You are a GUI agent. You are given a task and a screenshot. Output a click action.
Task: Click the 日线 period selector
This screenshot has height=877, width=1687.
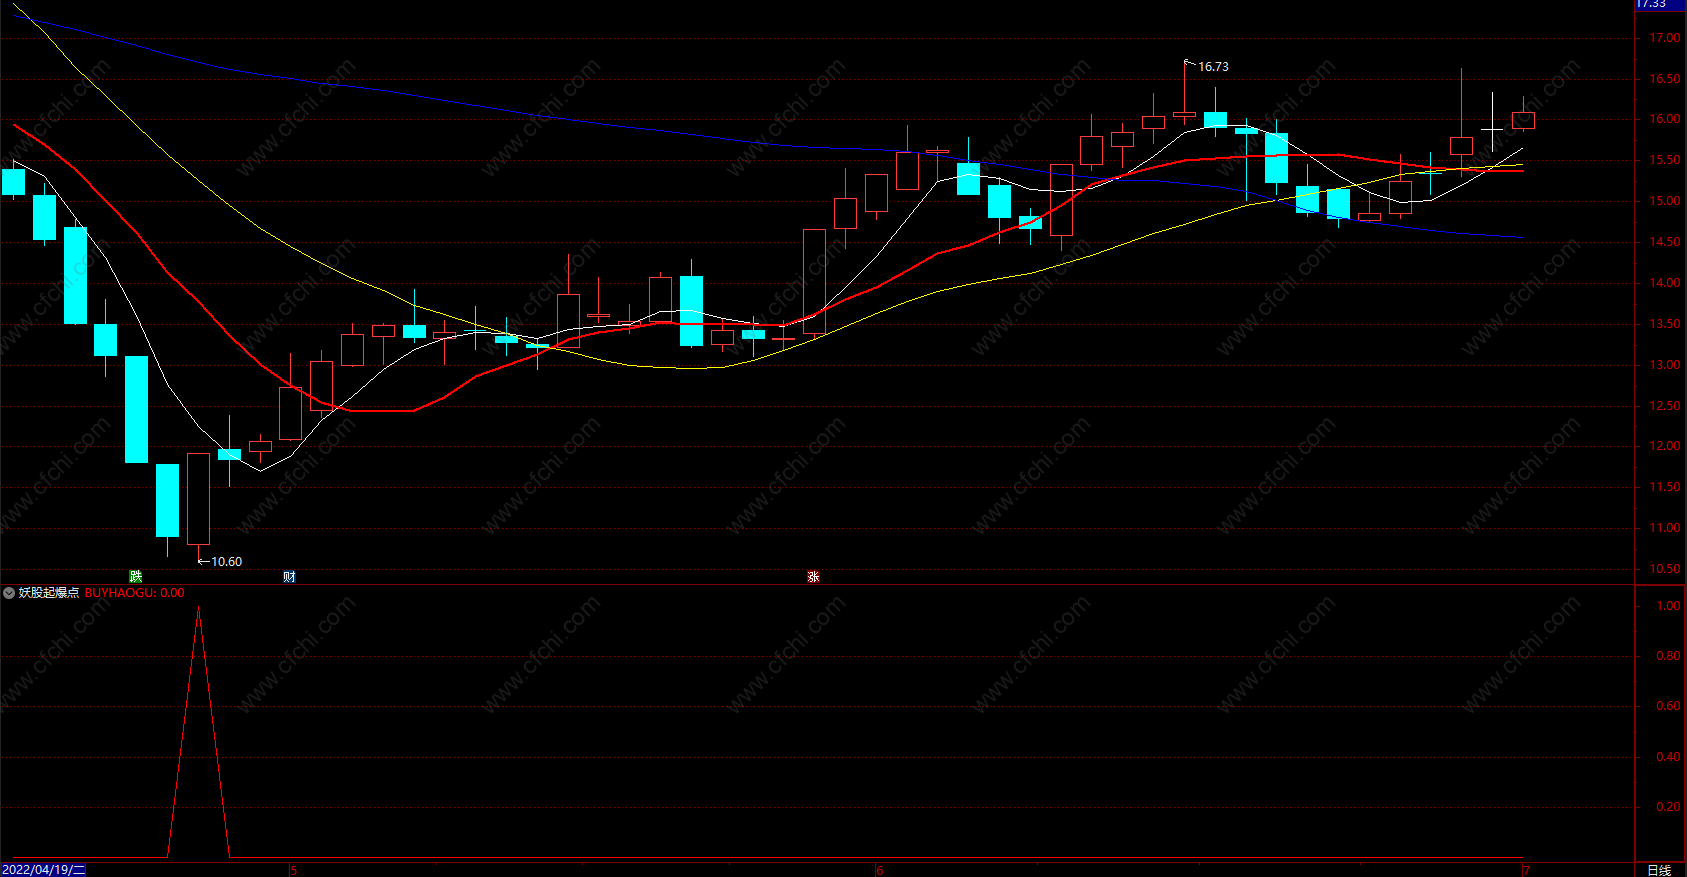1659,870
